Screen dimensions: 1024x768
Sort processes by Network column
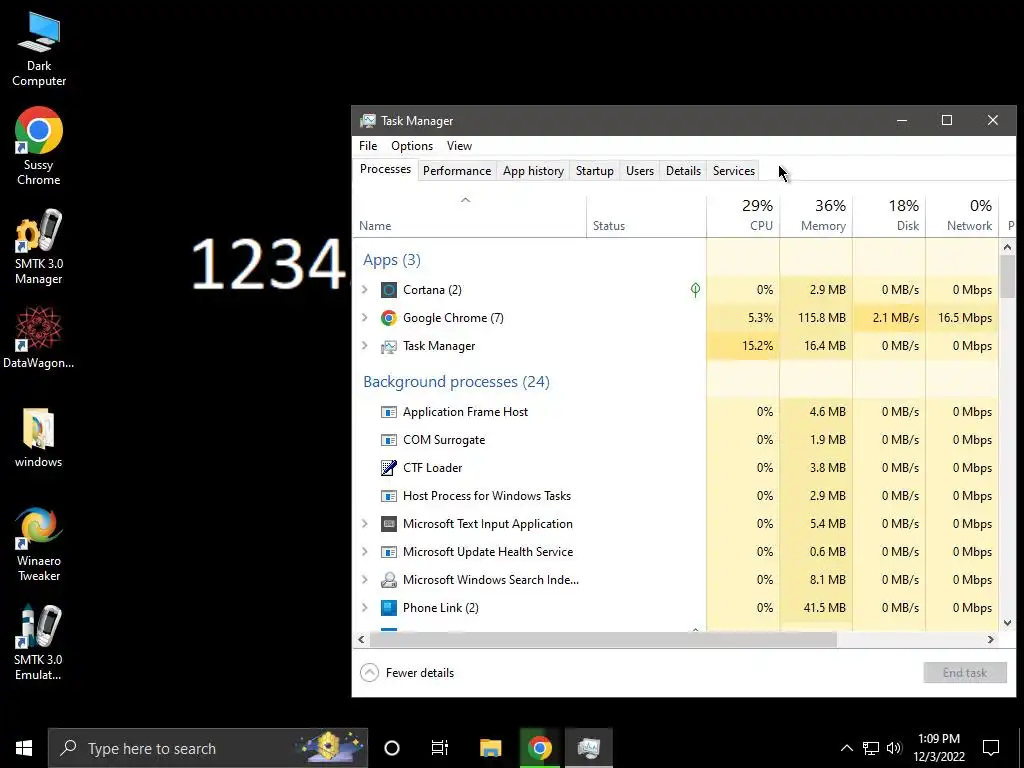(x=963, y=216)
